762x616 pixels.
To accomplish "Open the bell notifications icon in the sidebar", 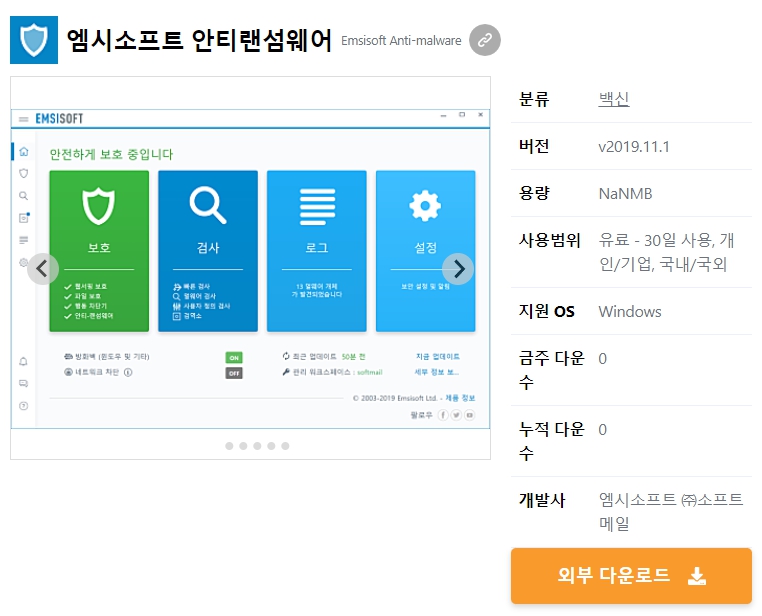I will [23, 361].
